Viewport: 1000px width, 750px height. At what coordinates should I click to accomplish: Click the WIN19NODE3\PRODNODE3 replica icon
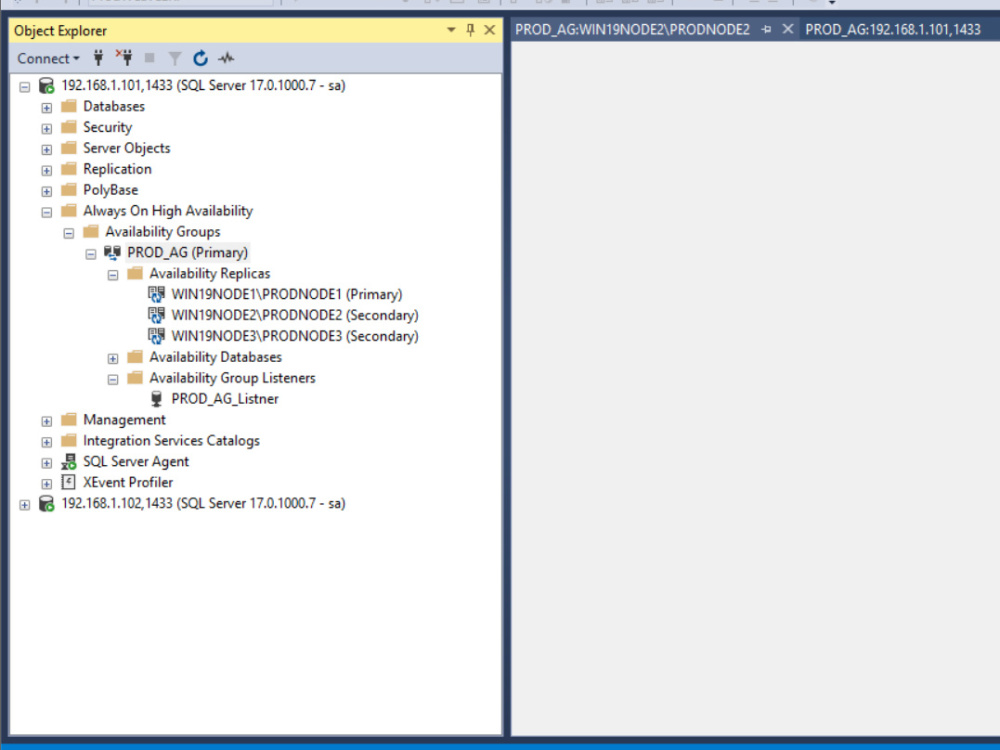point(156,336)
